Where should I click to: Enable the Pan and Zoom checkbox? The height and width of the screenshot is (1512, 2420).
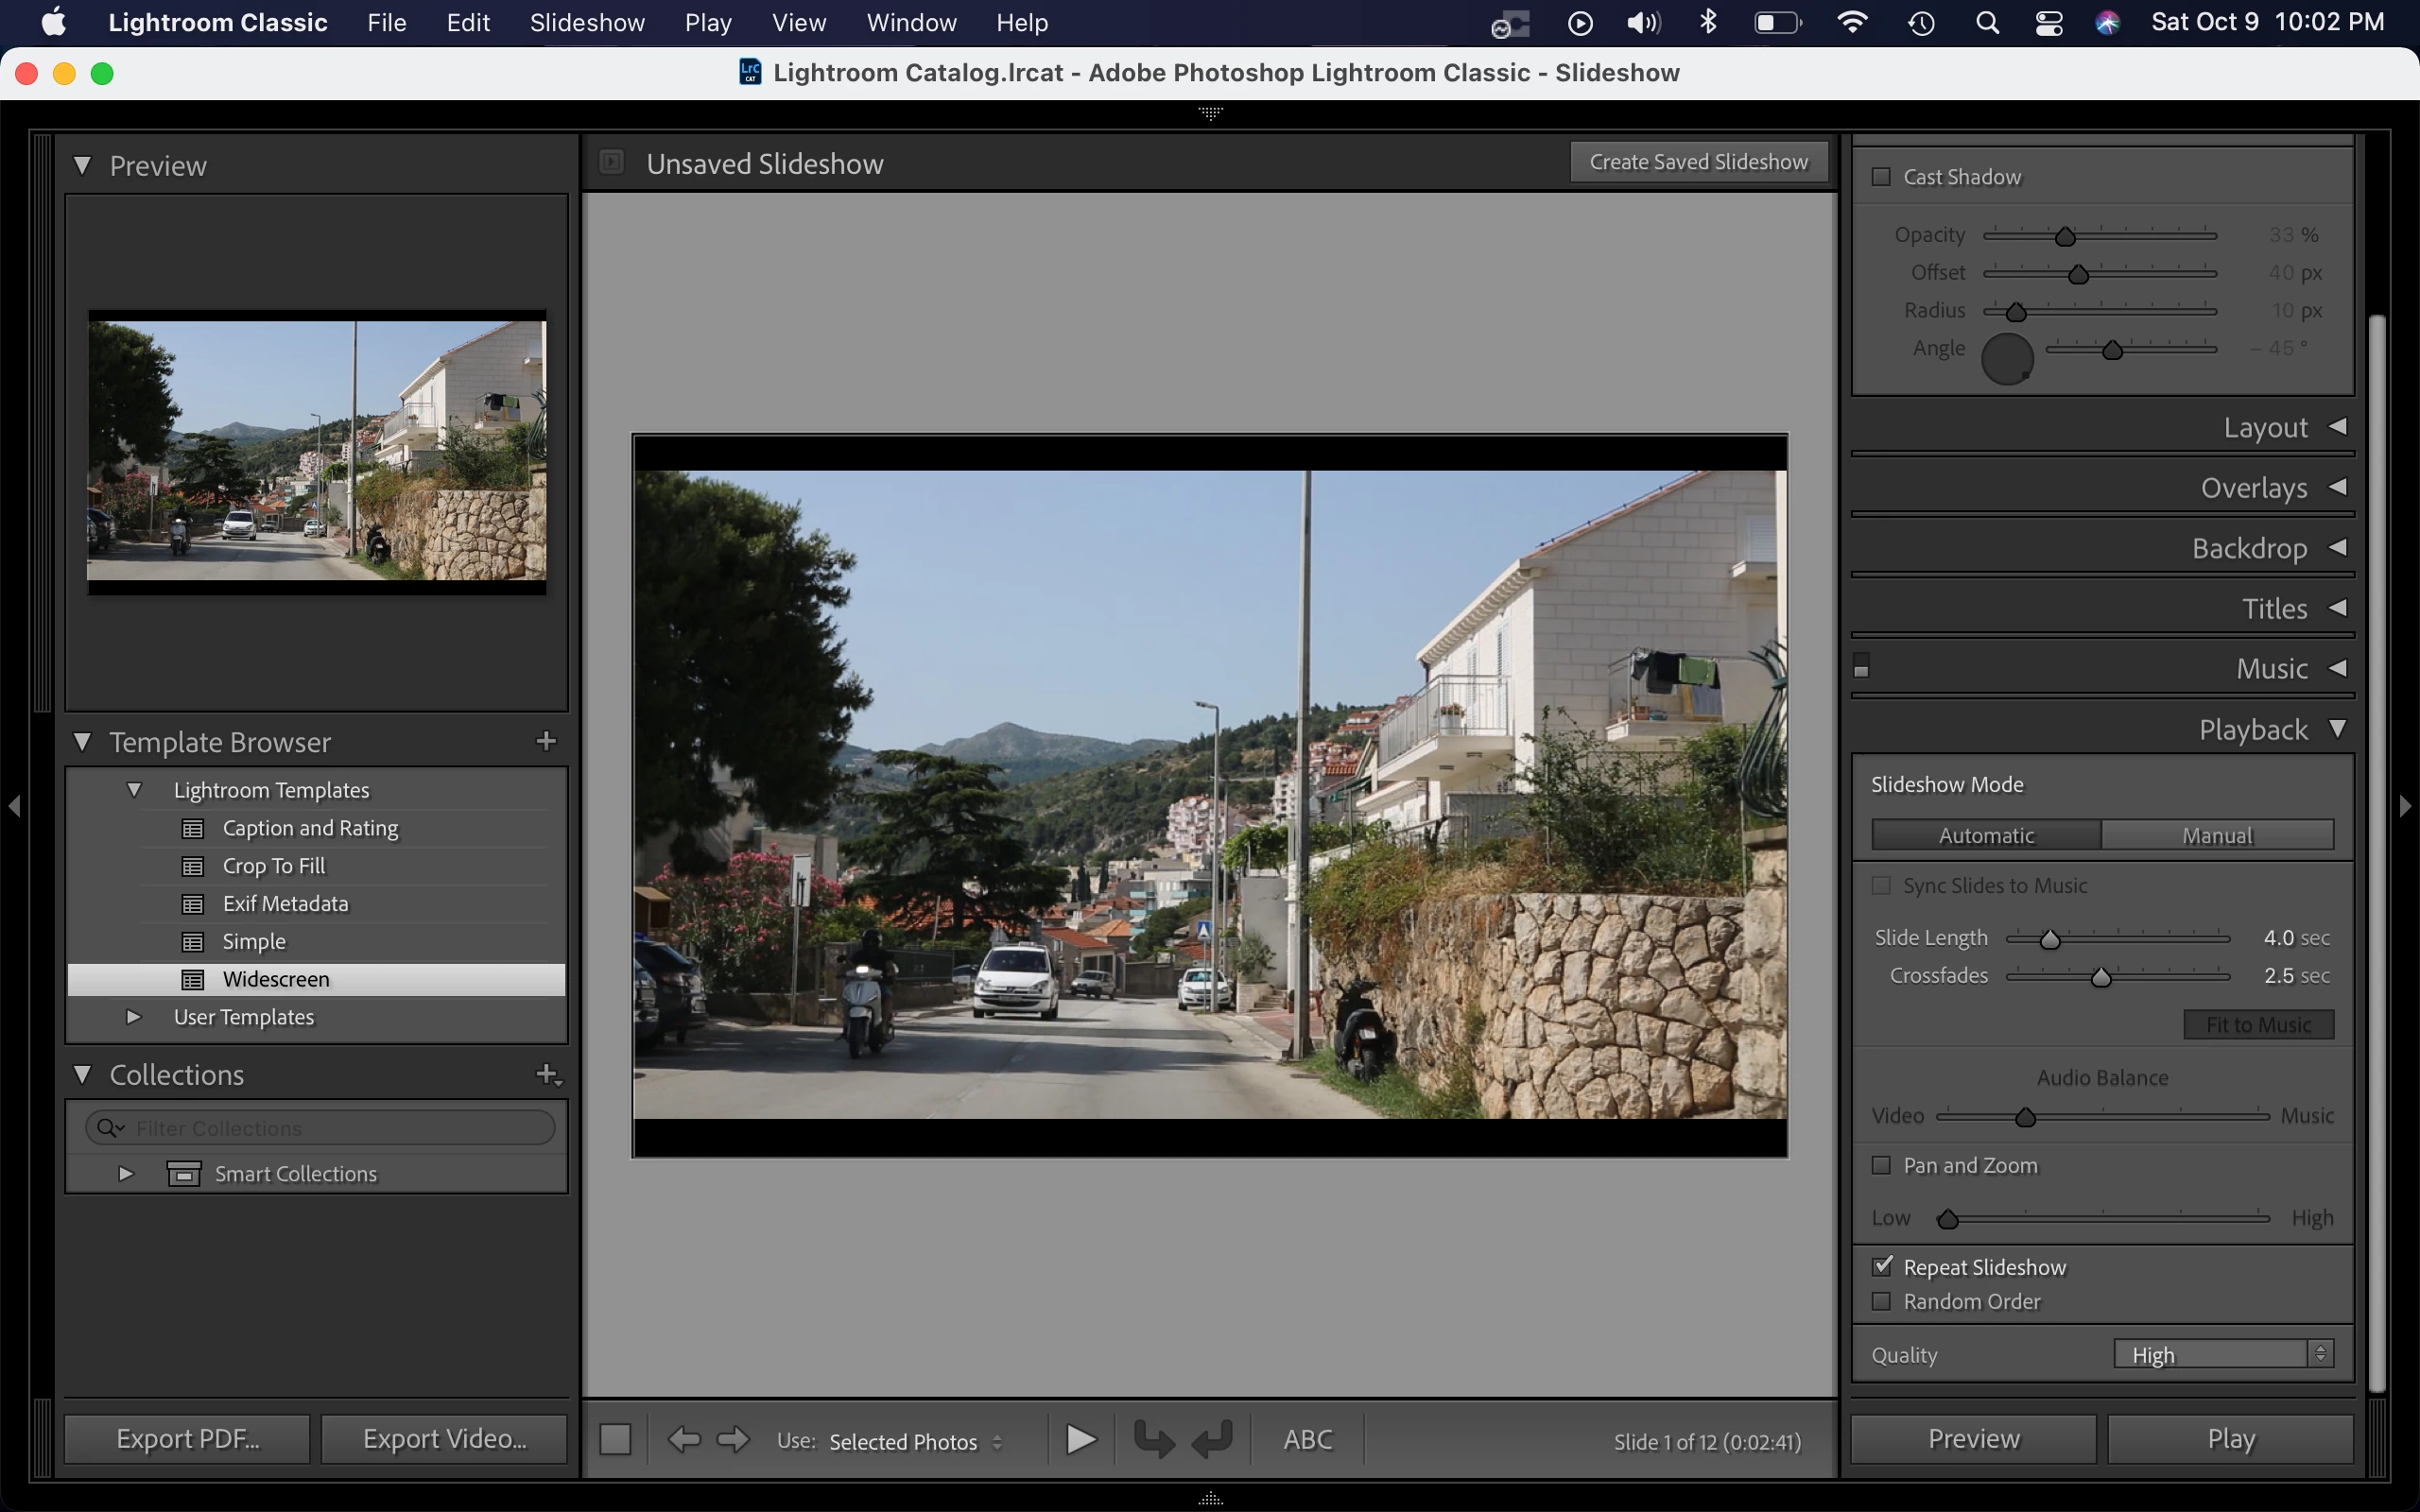pyautogui.click(x=1881, y=1165)
